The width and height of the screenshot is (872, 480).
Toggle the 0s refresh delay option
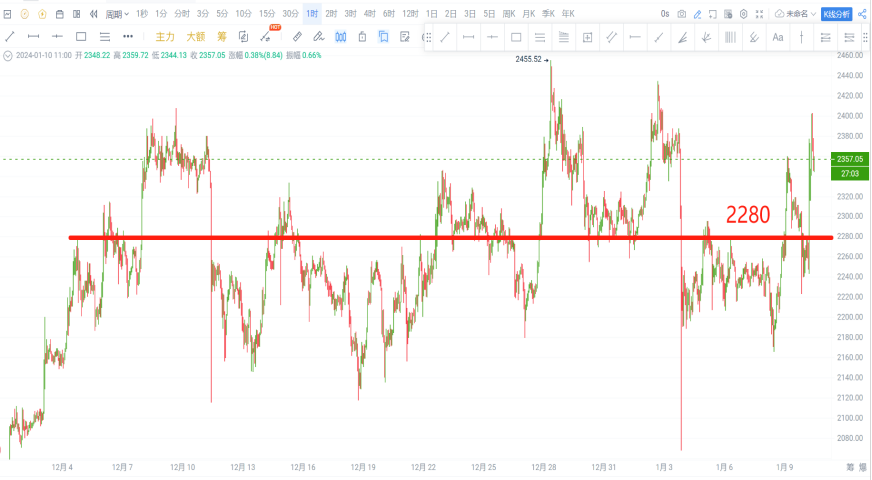665,14
